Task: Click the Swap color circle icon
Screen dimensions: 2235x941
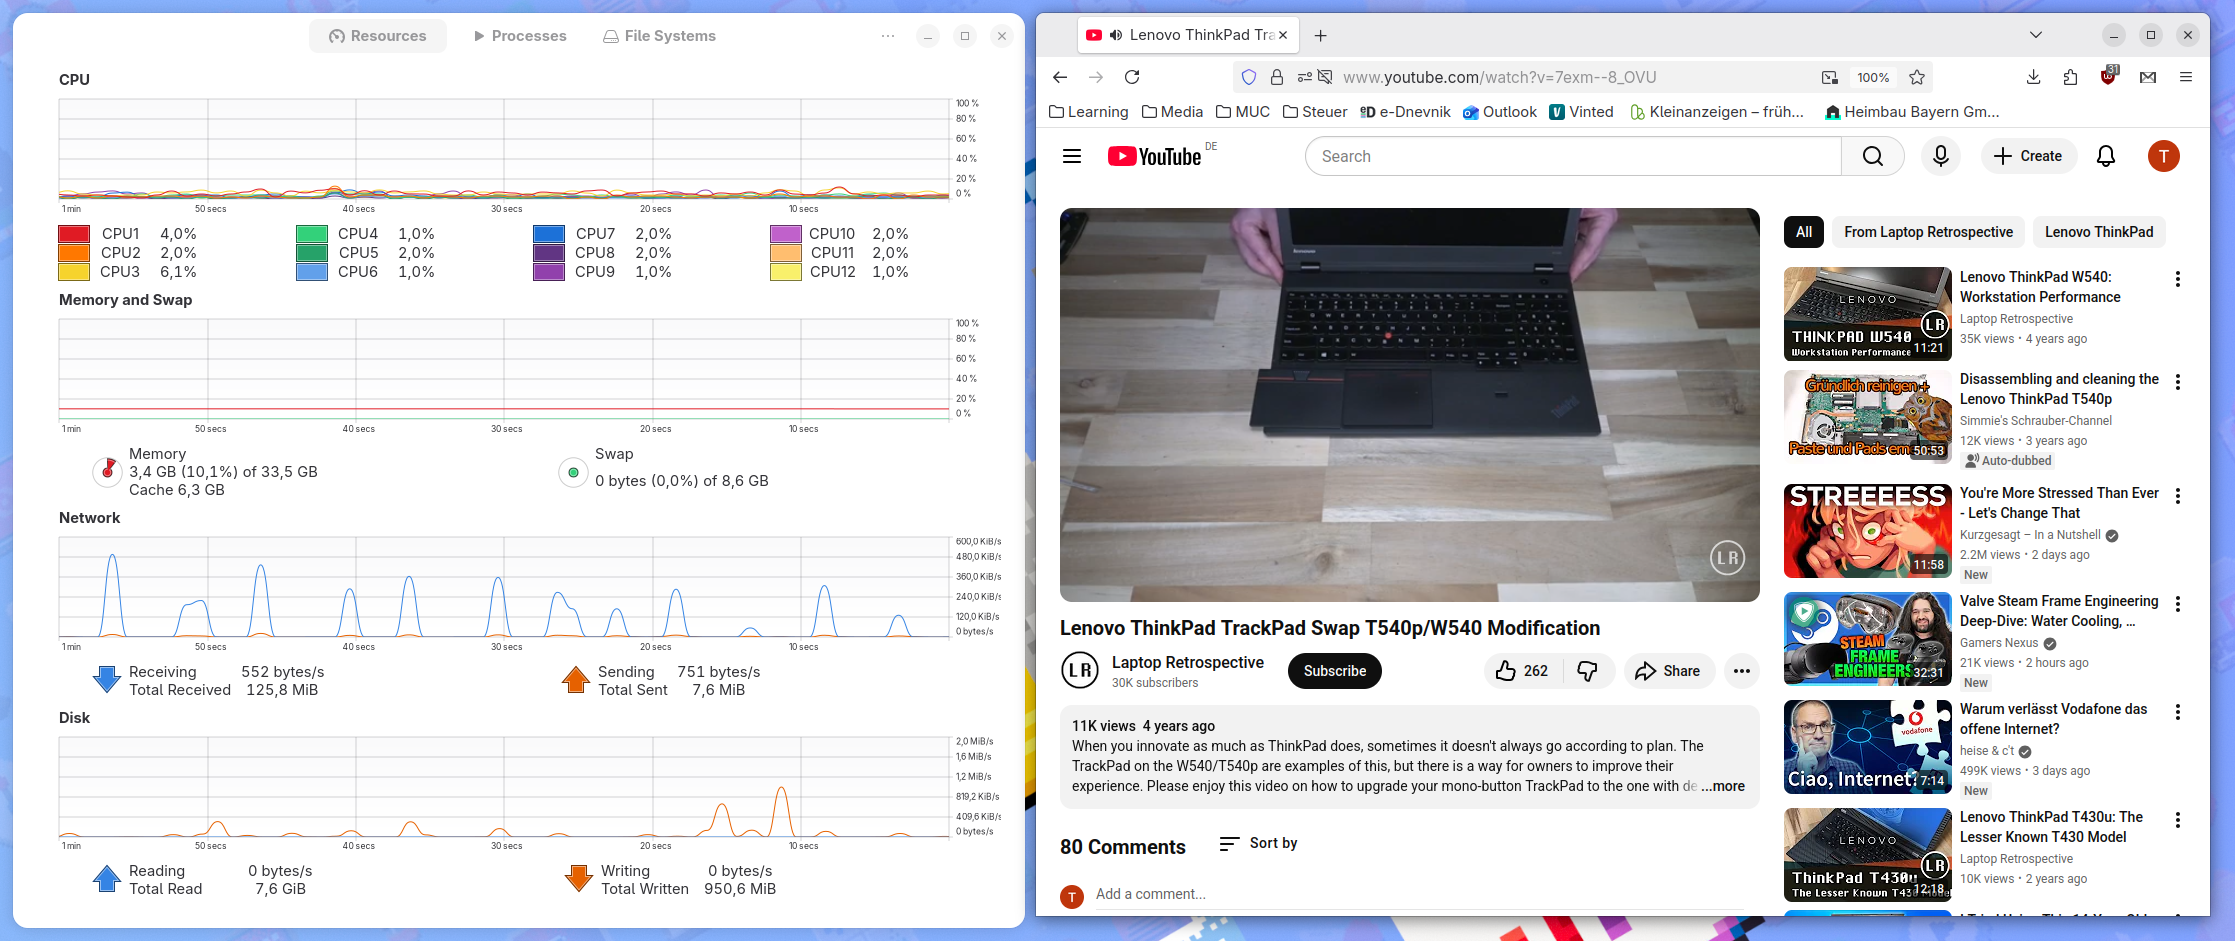Action: pos(573,472)
